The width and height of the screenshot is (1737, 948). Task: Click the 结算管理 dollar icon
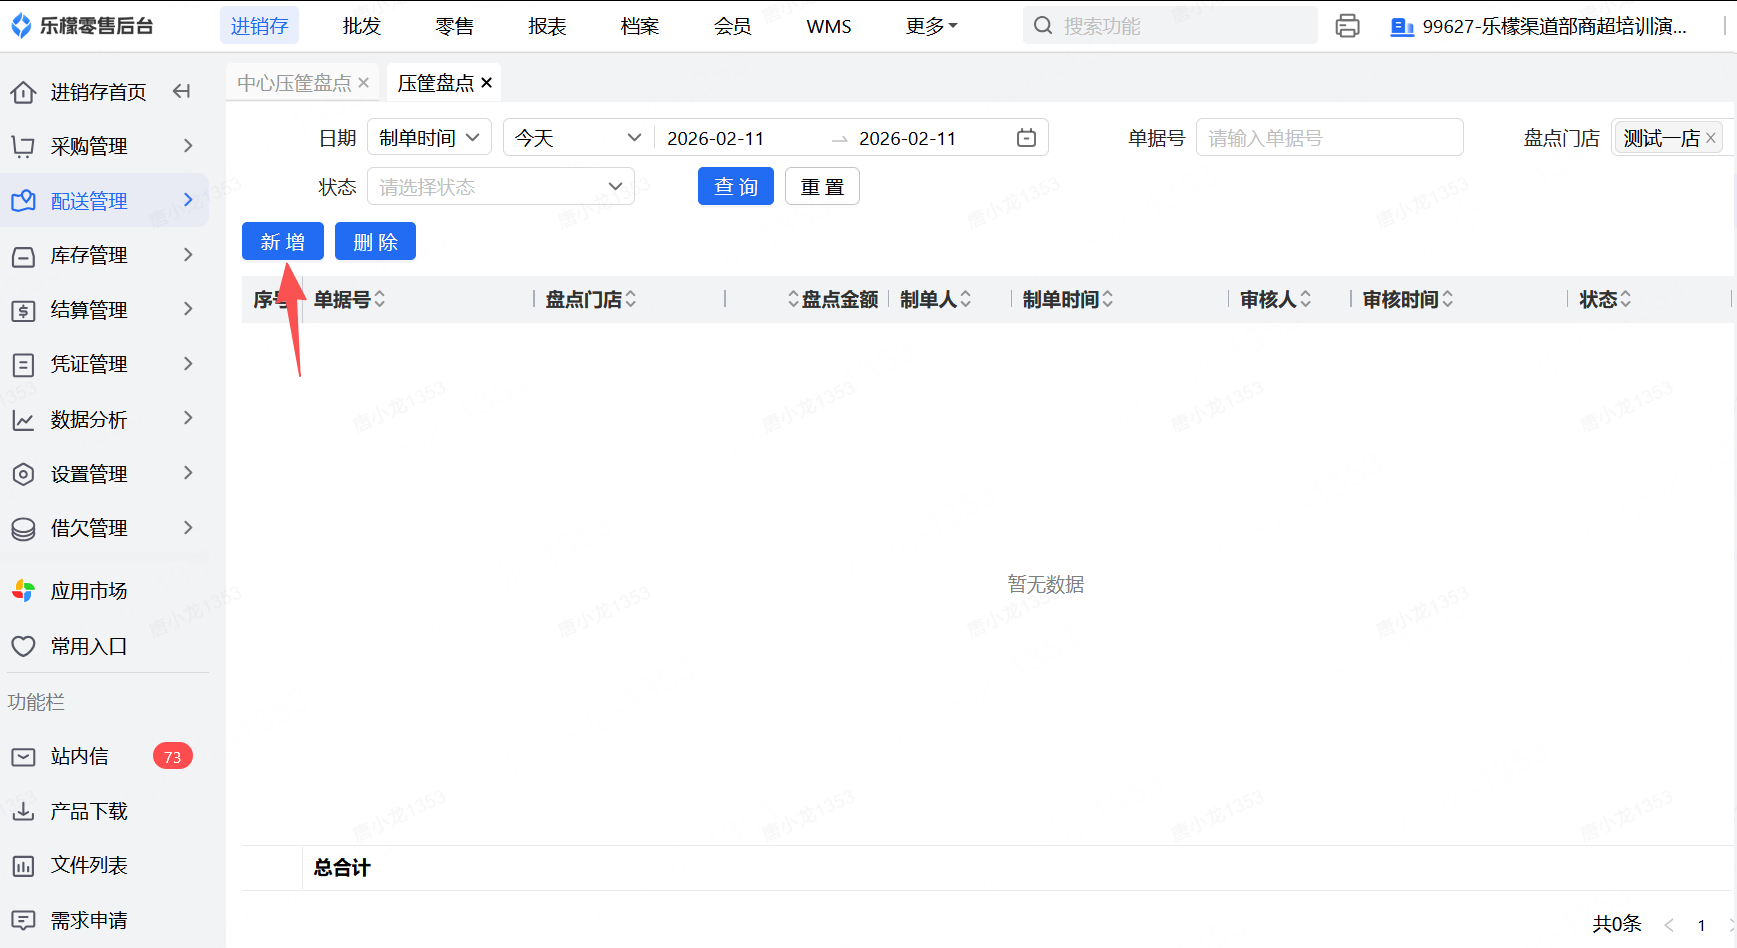pyautogui.click(x=23, y=310)
